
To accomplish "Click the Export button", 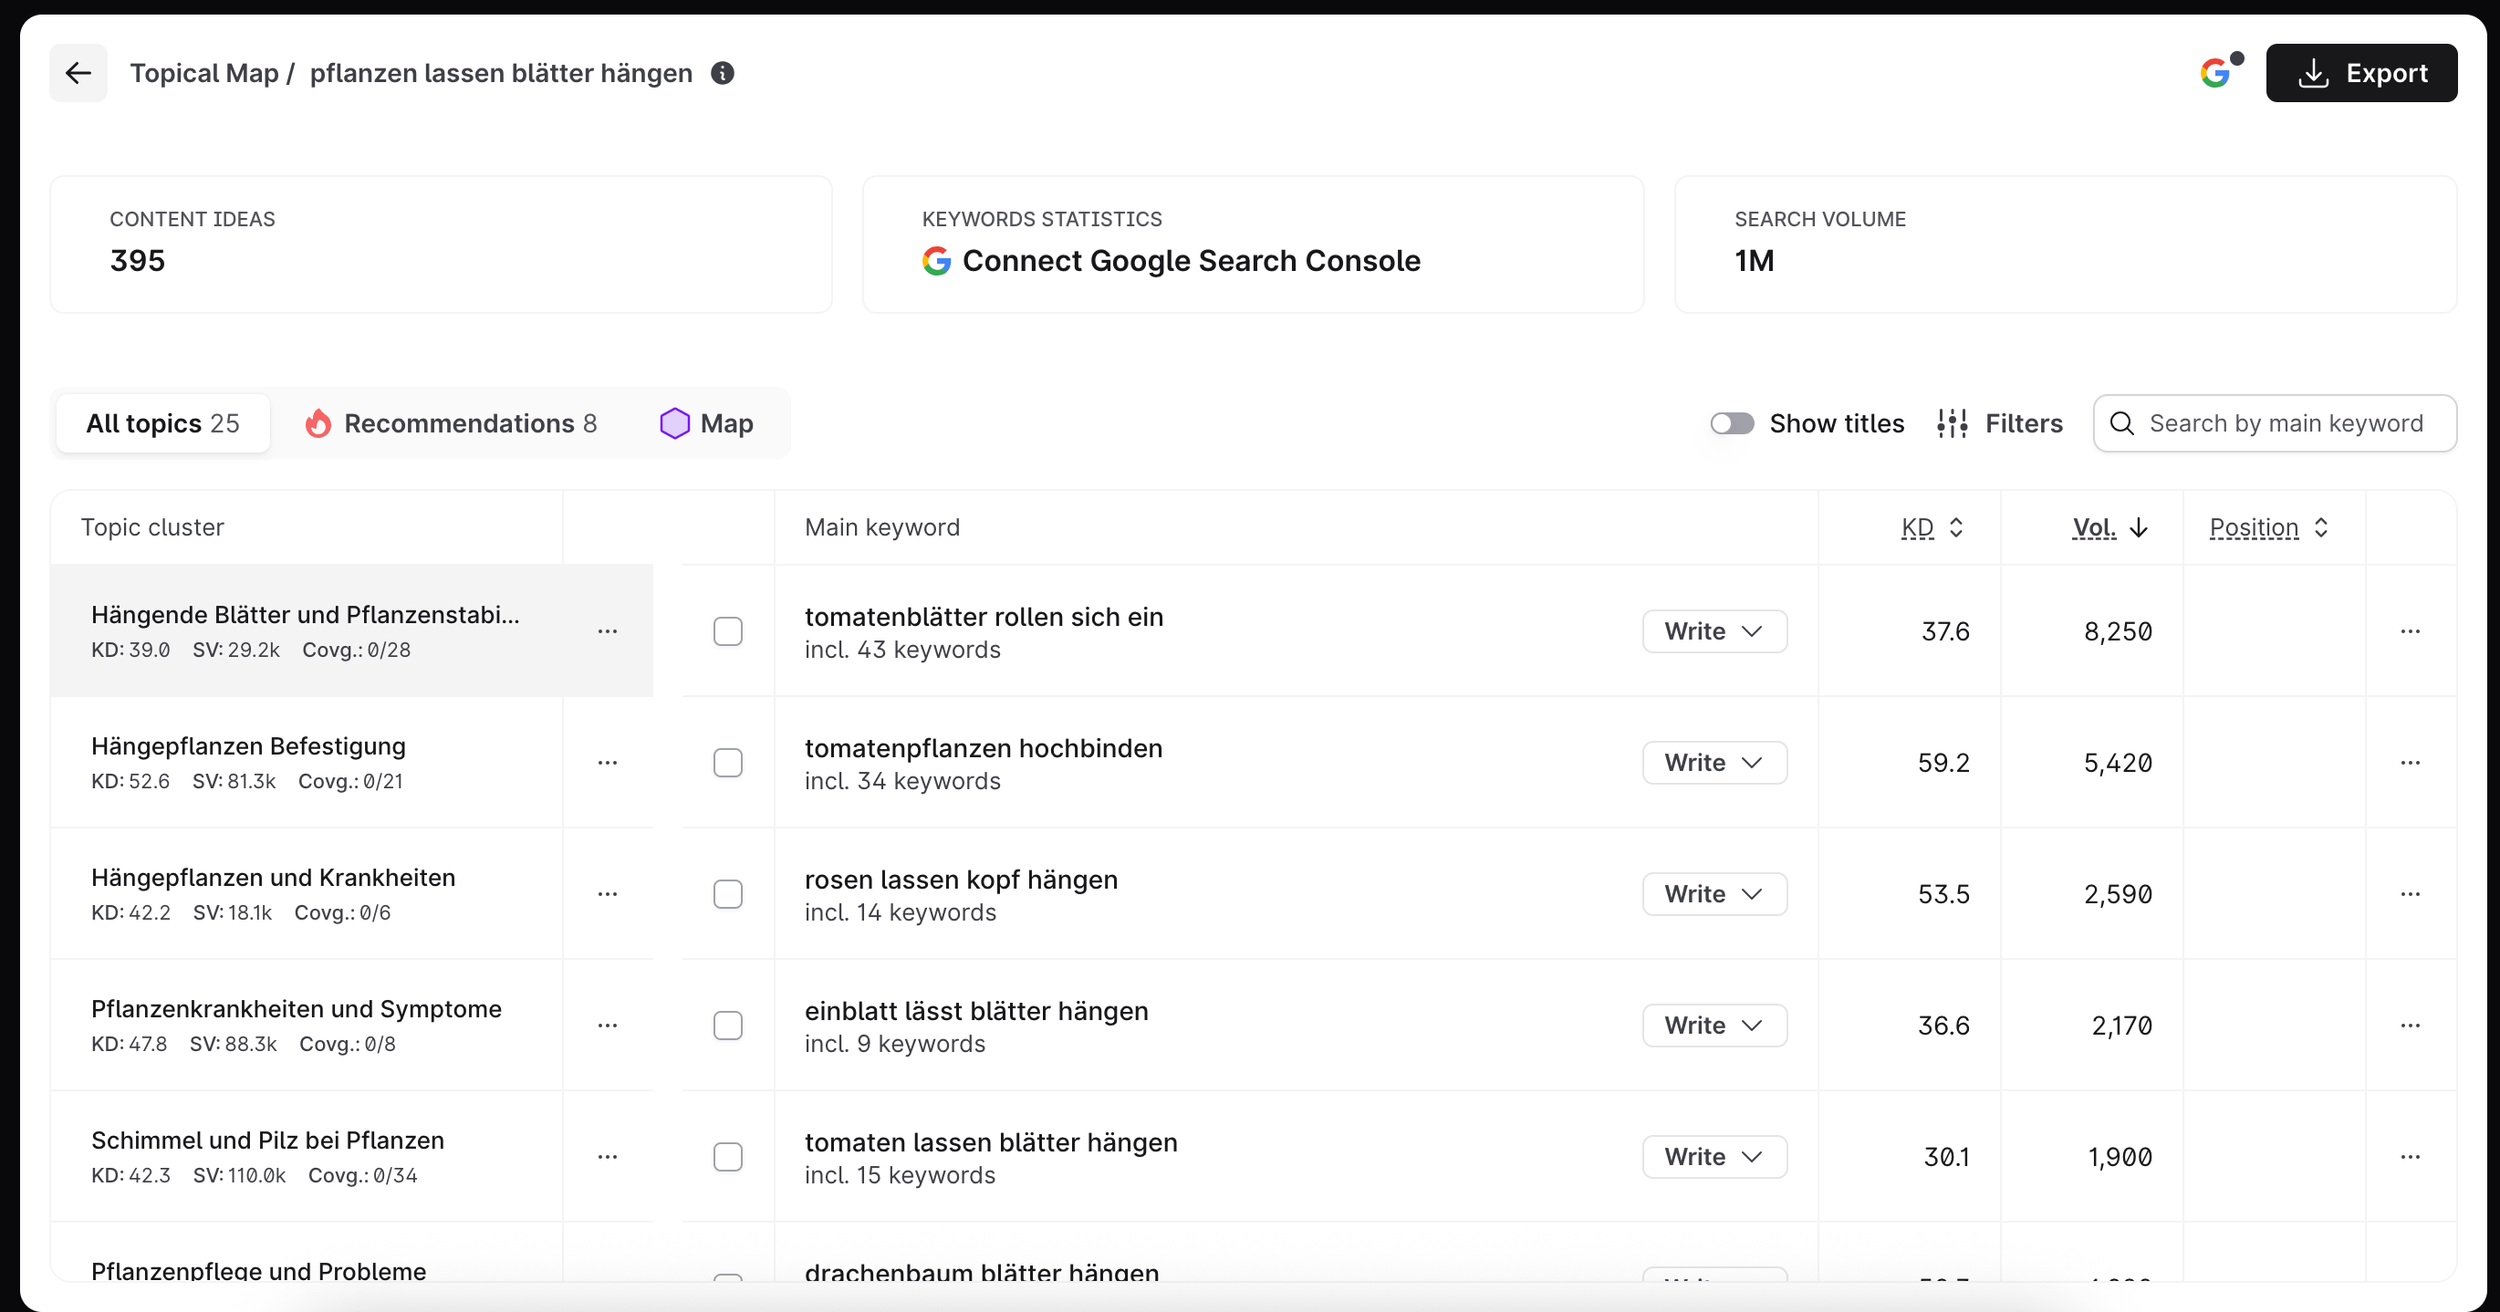I will tap(2361, 73).
